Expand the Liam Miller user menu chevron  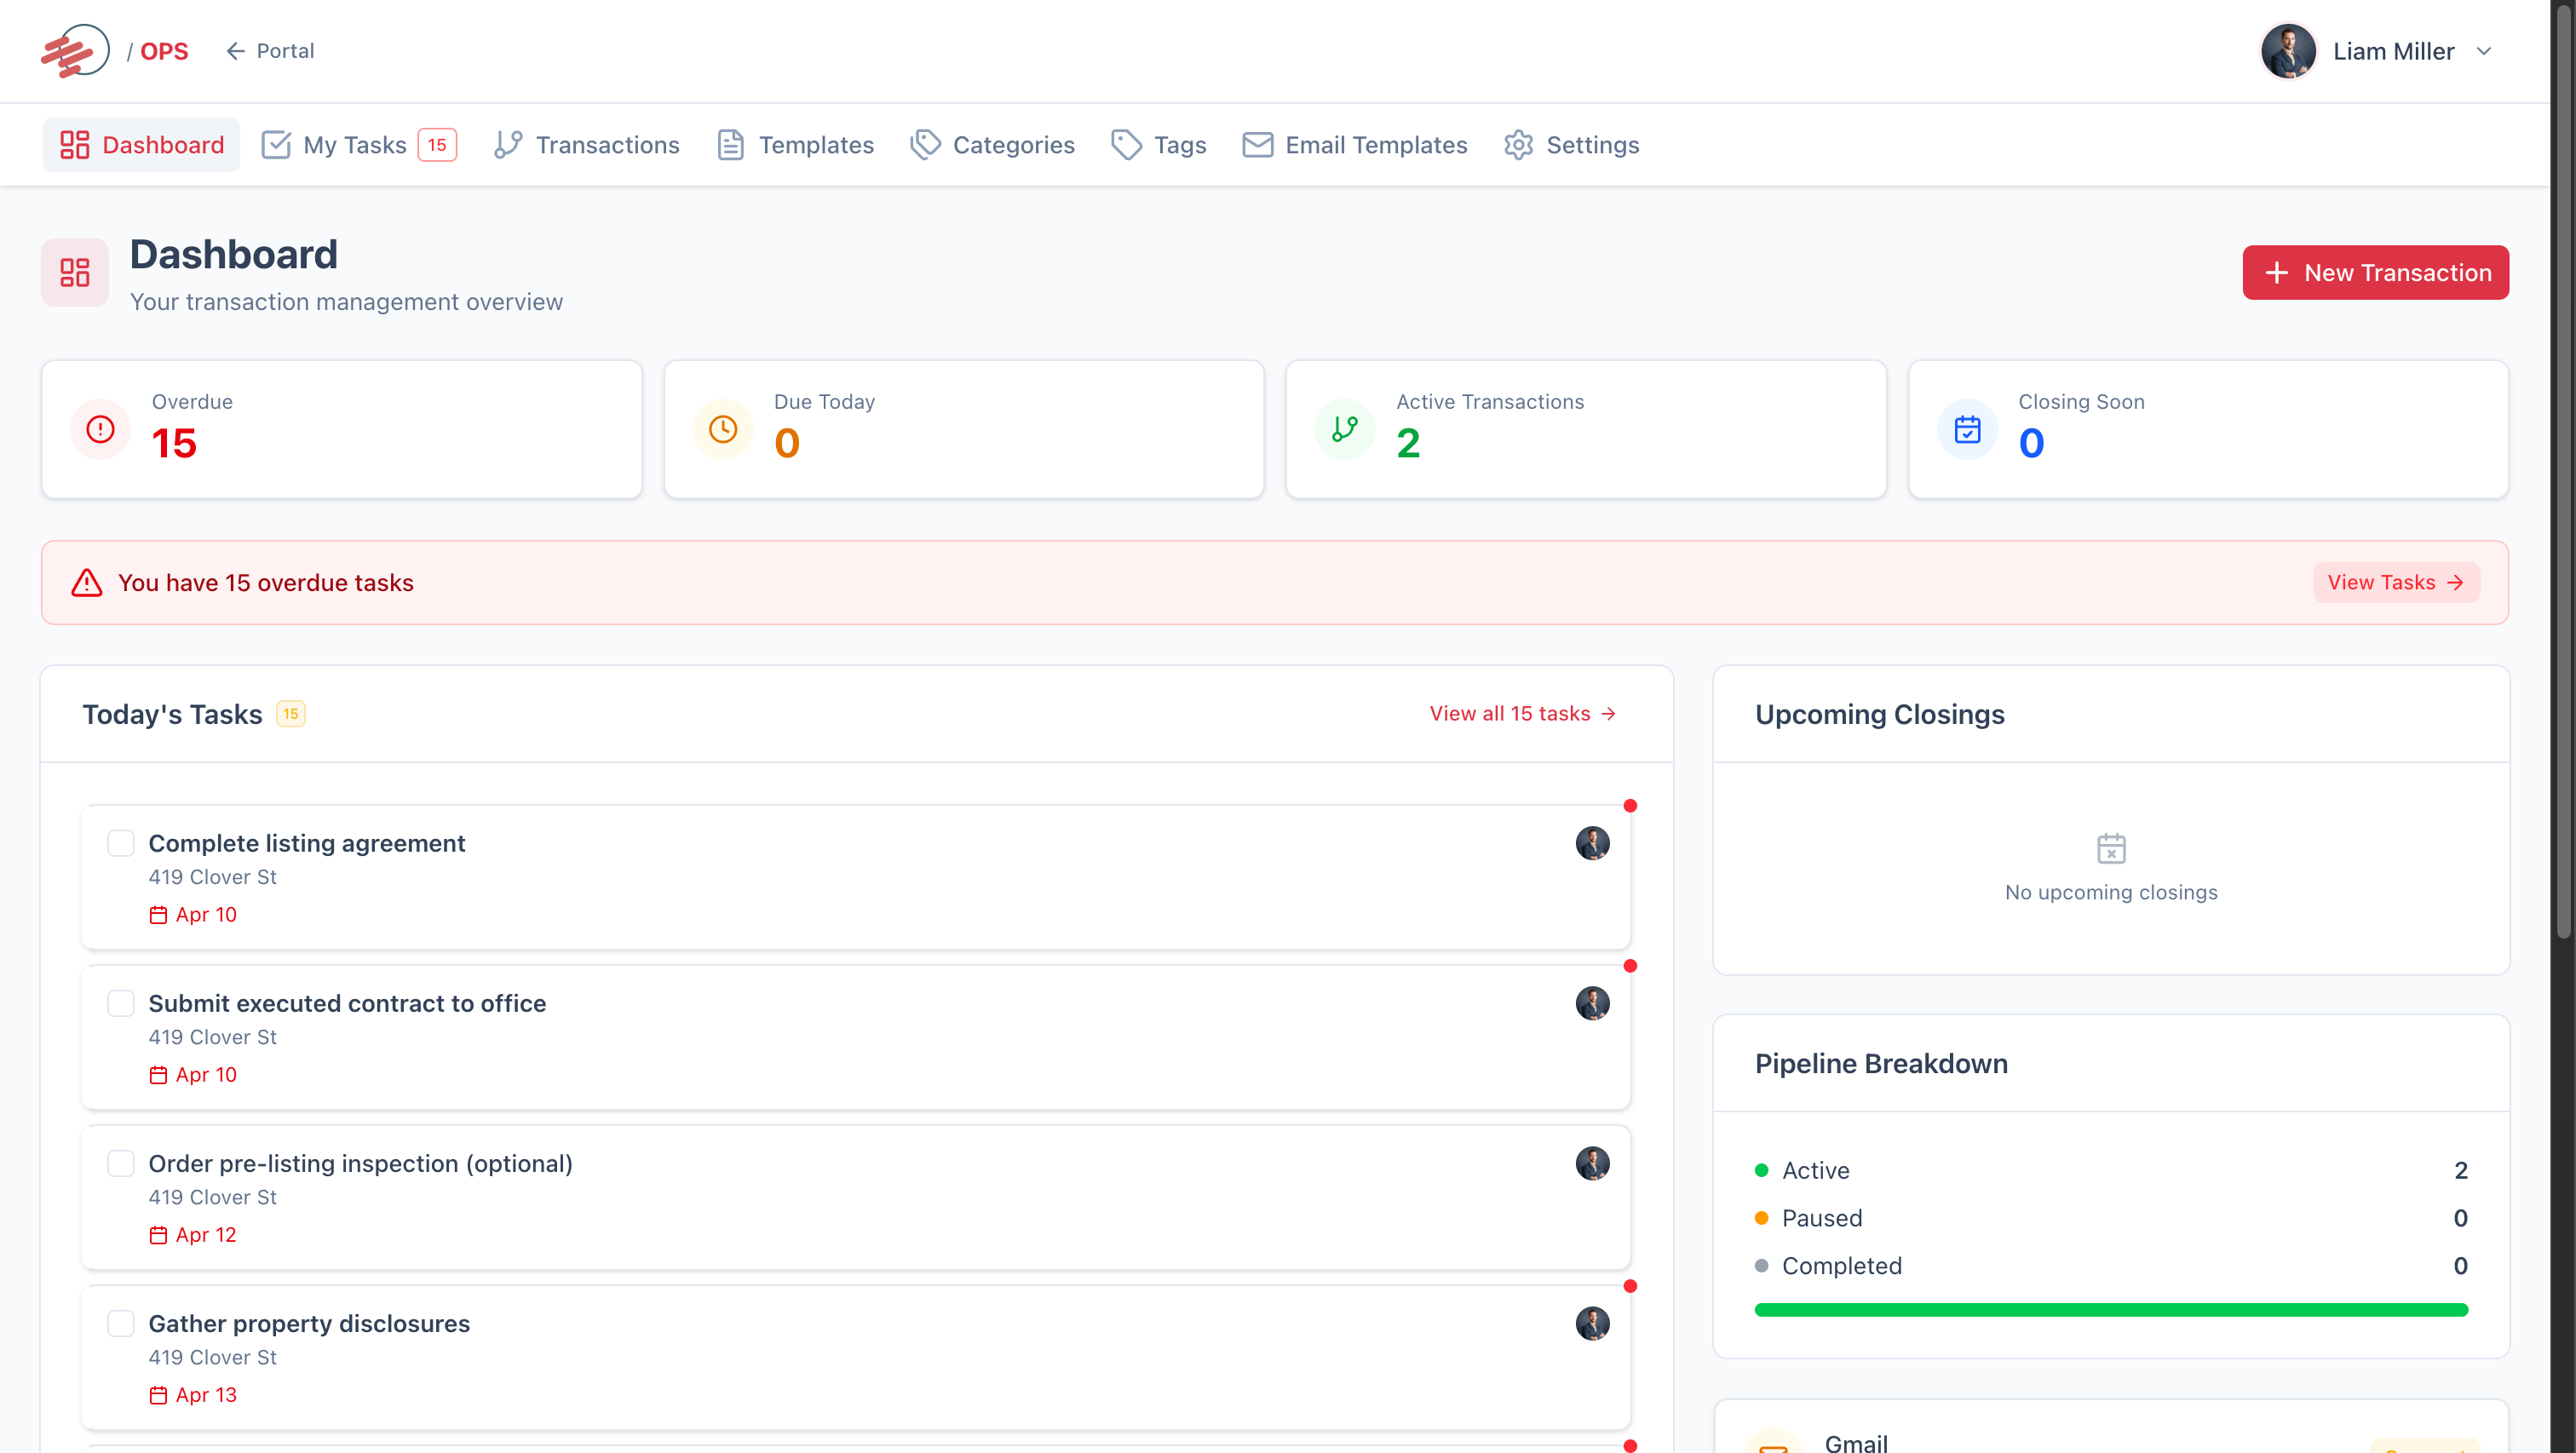click(x=2484, y=51)
